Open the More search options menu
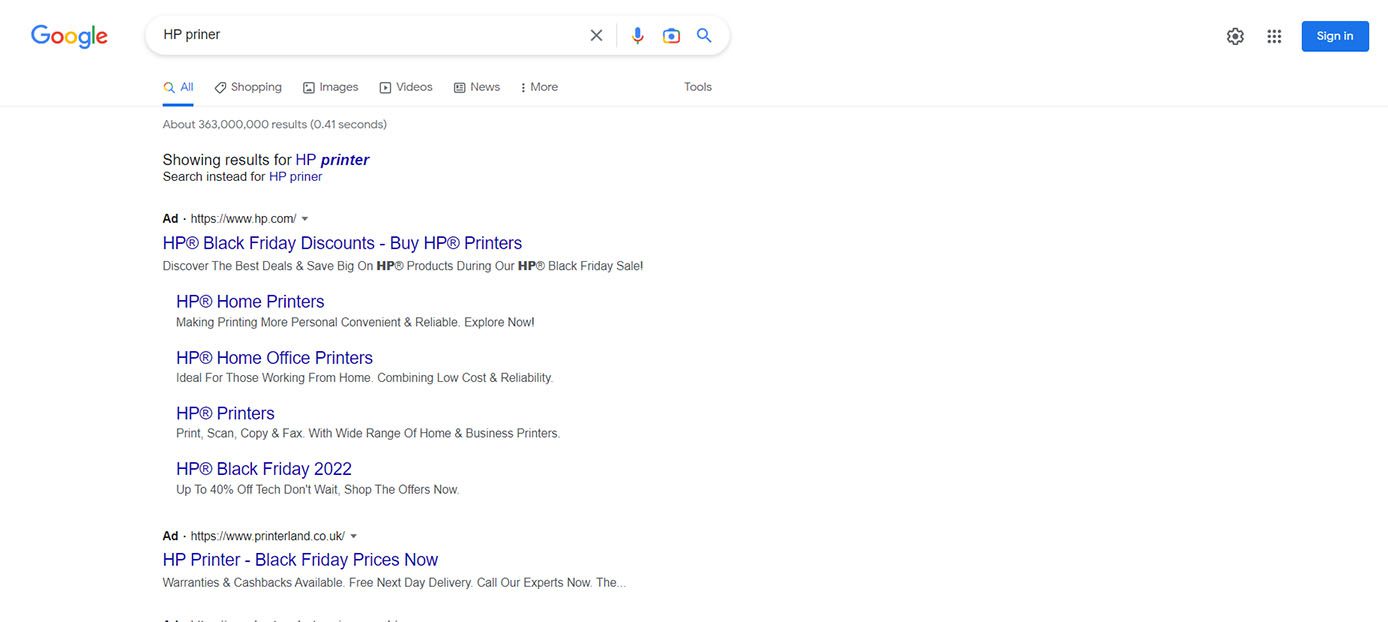Screen dimensions: 1388x622 tap(539, 87)
